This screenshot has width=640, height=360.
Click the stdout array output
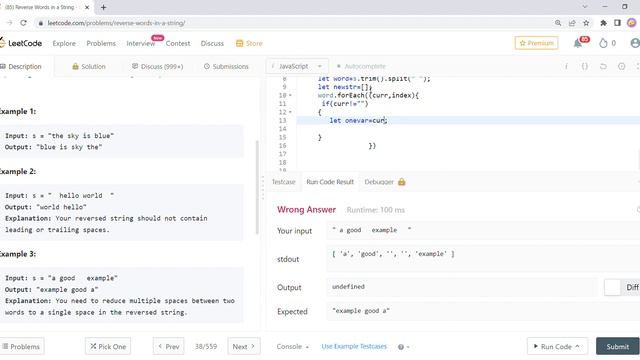click(x=393, y=254)
